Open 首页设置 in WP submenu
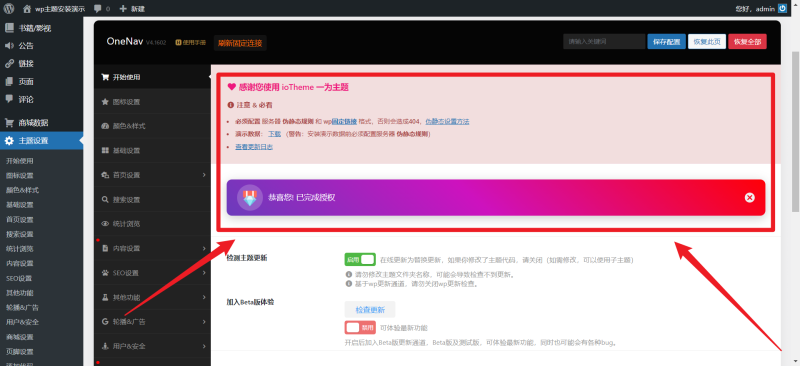The image size is (800, 366). point(20,219)
